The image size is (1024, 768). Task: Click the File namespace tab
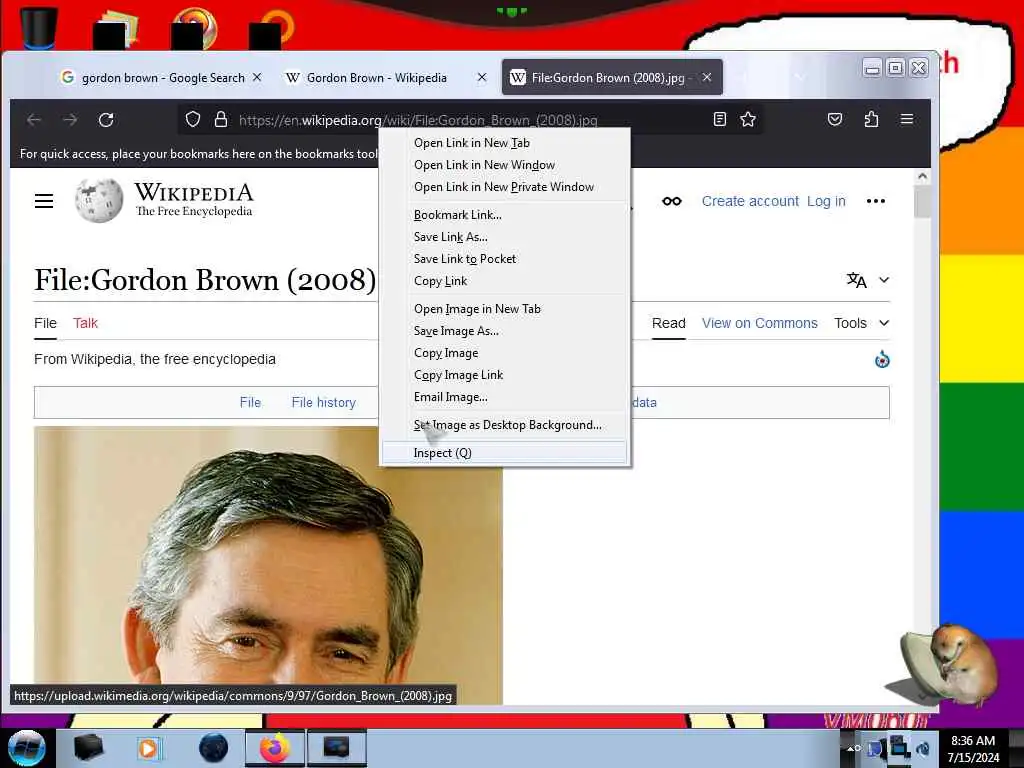pyautogui.click(x=45, y=323)
